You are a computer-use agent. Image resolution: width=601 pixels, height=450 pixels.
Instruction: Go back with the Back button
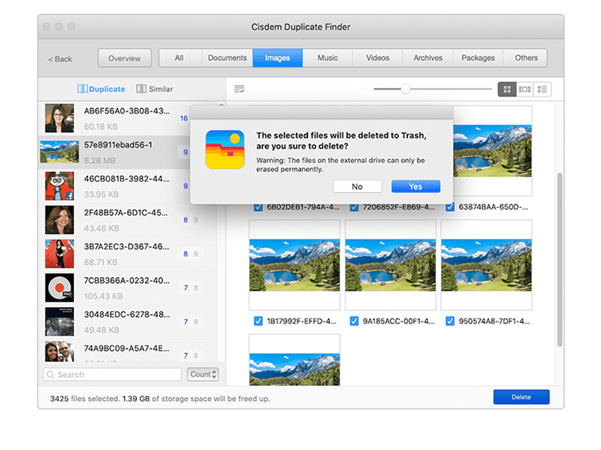pyautogui.click(x=60, y=59)
